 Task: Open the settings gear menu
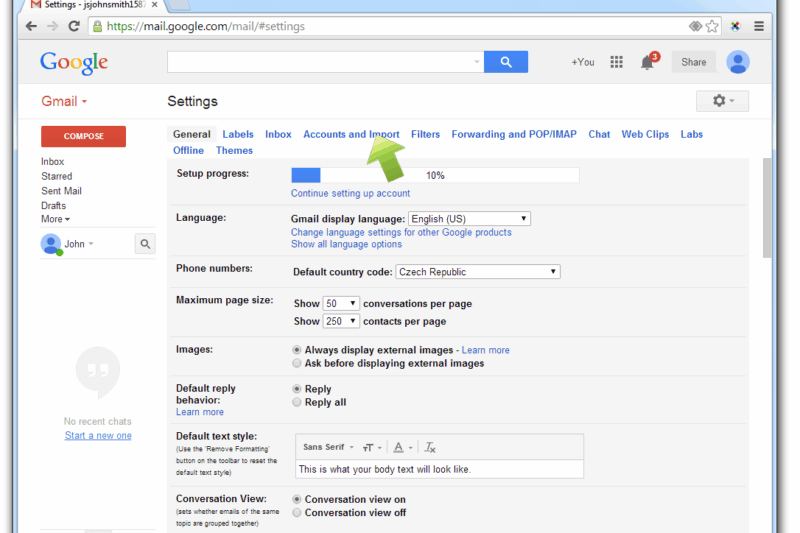[722, 101]
